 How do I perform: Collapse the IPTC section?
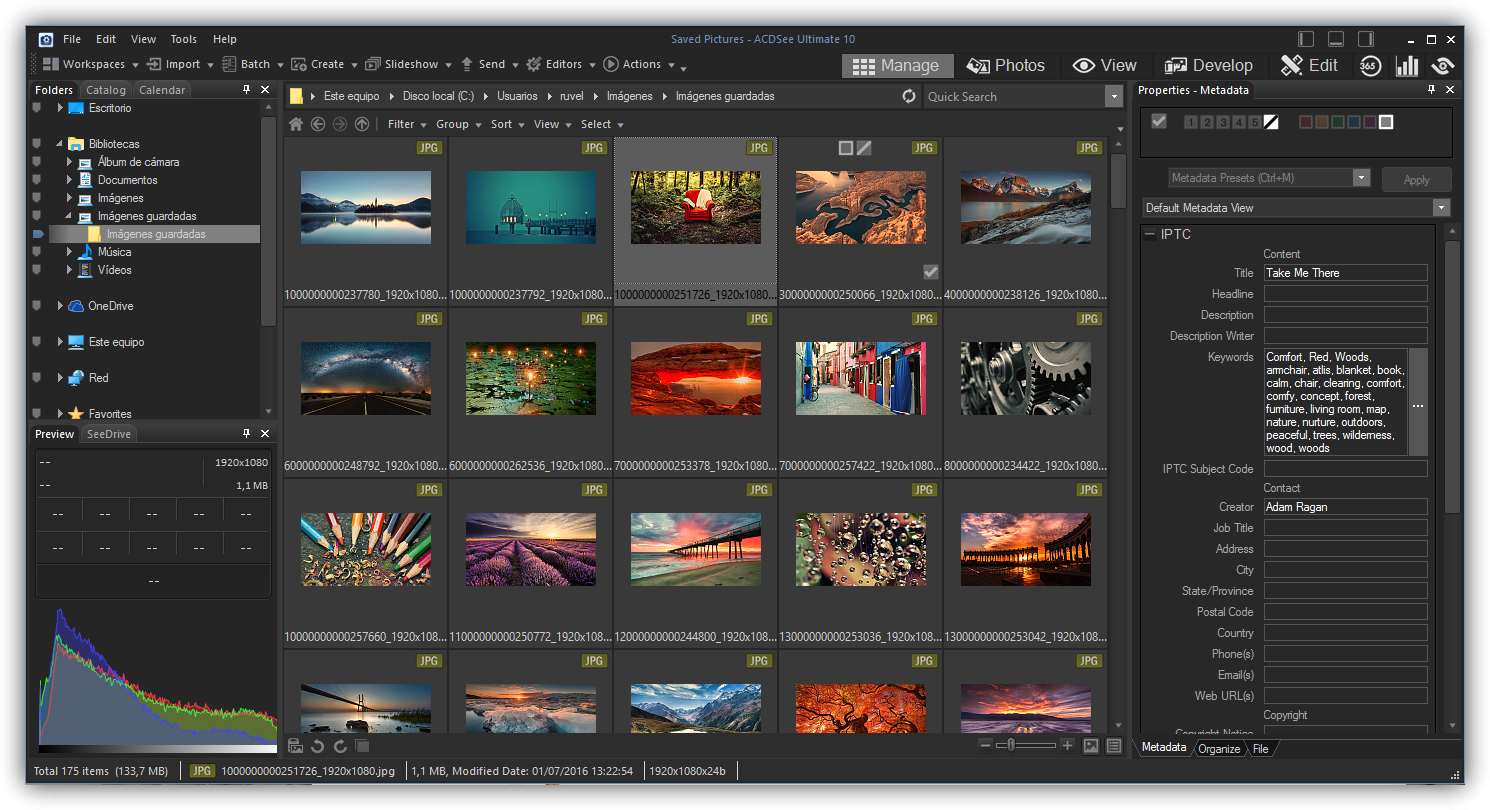tap(1150, 235)
